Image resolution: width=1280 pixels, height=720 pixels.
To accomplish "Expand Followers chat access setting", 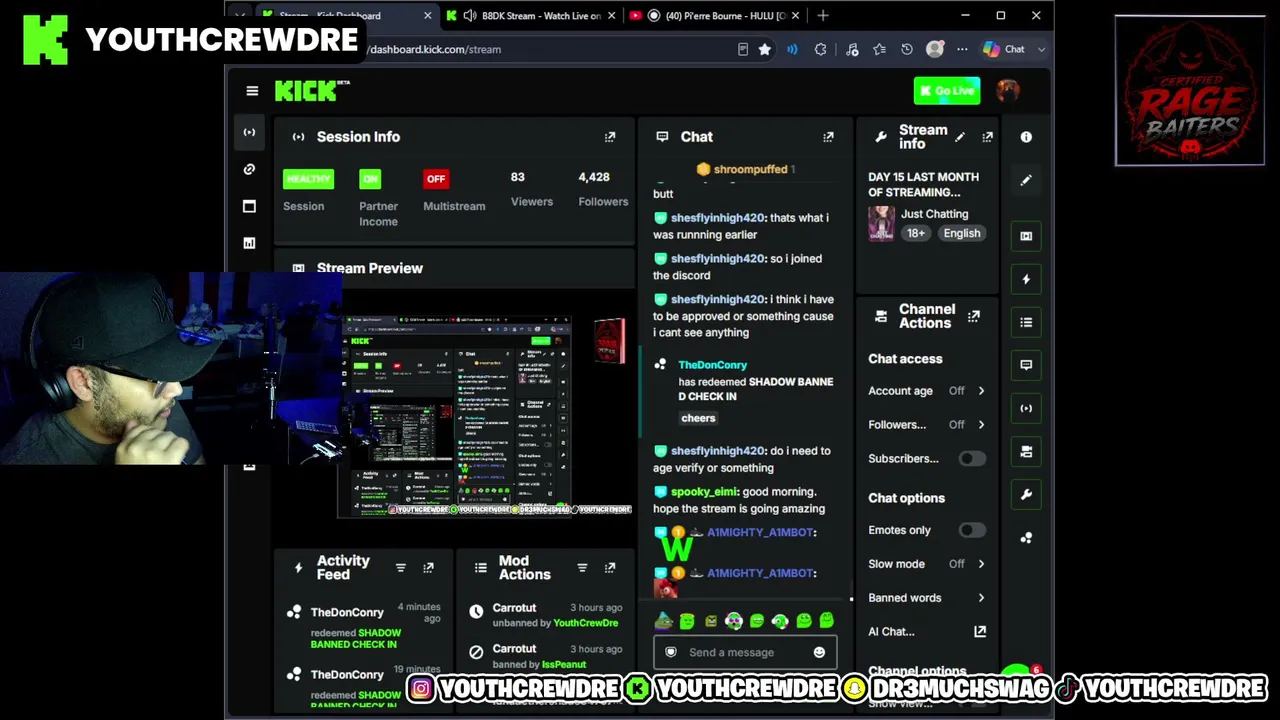I will [926, 425].
